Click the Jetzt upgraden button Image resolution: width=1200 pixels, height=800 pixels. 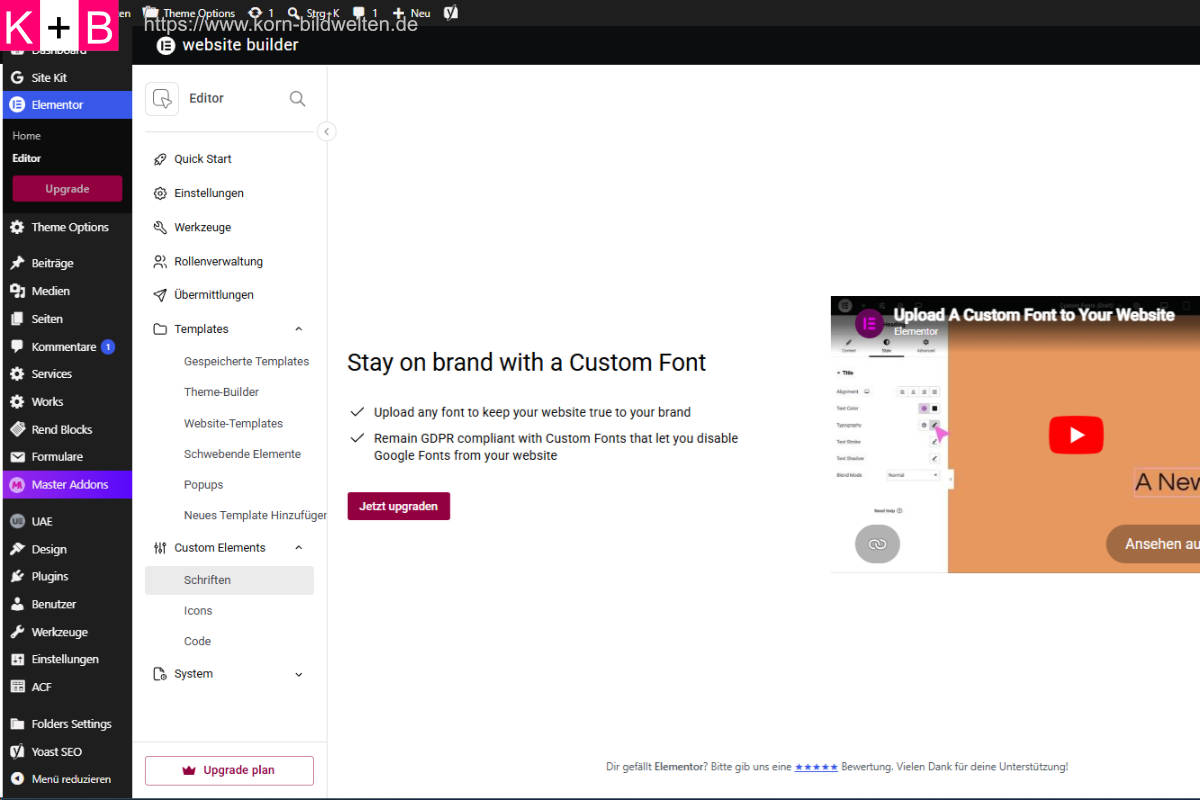[399, 506]
